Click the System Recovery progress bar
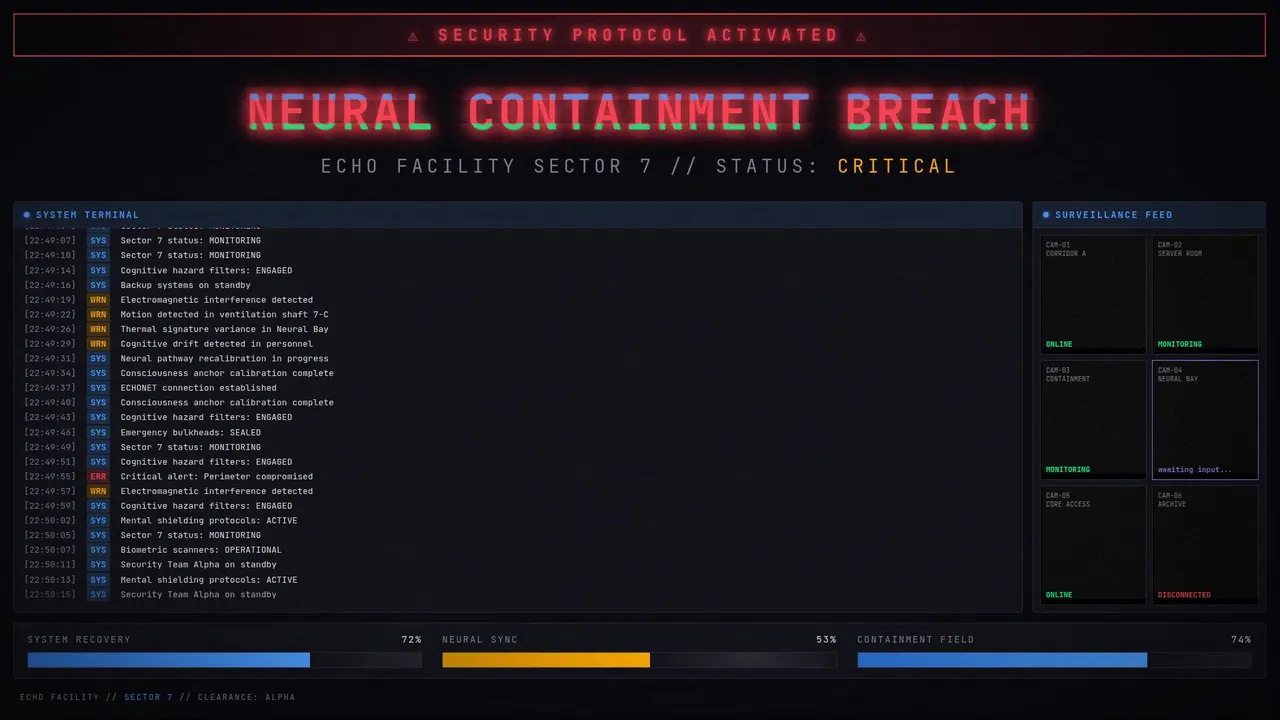Image resolution: width=1280 pixels, height=720 pixels. click(x=225, y=660)
